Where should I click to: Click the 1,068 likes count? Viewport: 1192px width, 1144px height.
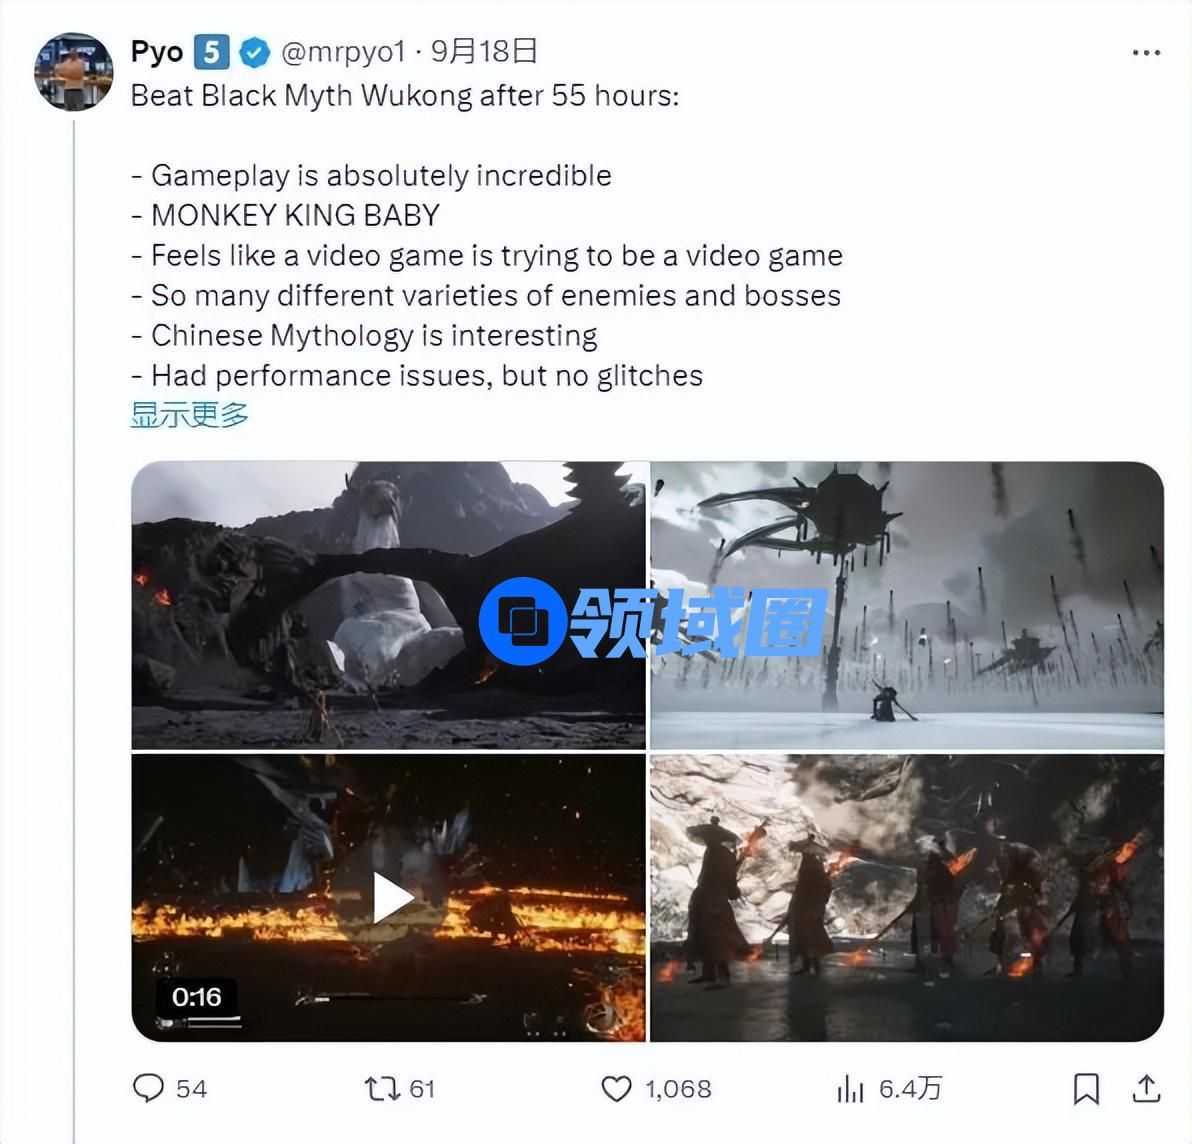tap(678, 1089)
